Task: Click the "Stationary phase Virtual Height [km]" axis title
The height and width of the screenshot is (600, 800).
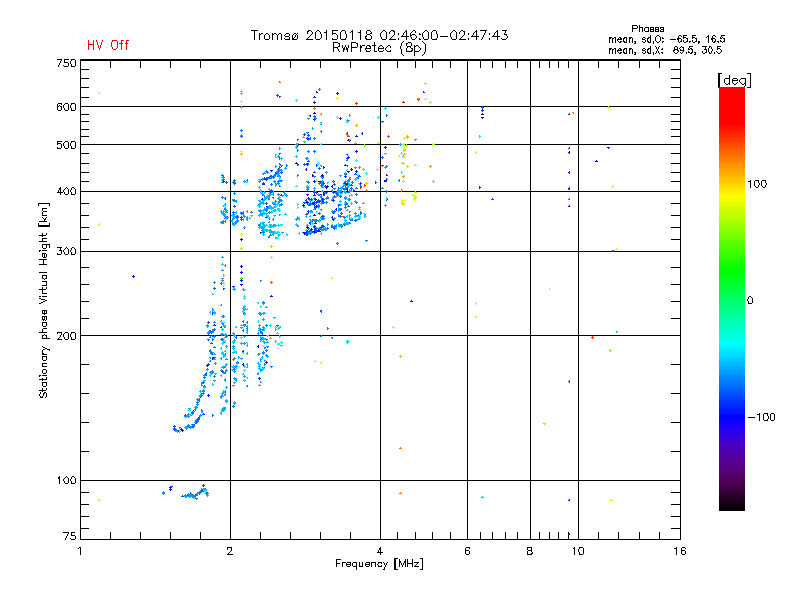Action: [x=43, y=300]
